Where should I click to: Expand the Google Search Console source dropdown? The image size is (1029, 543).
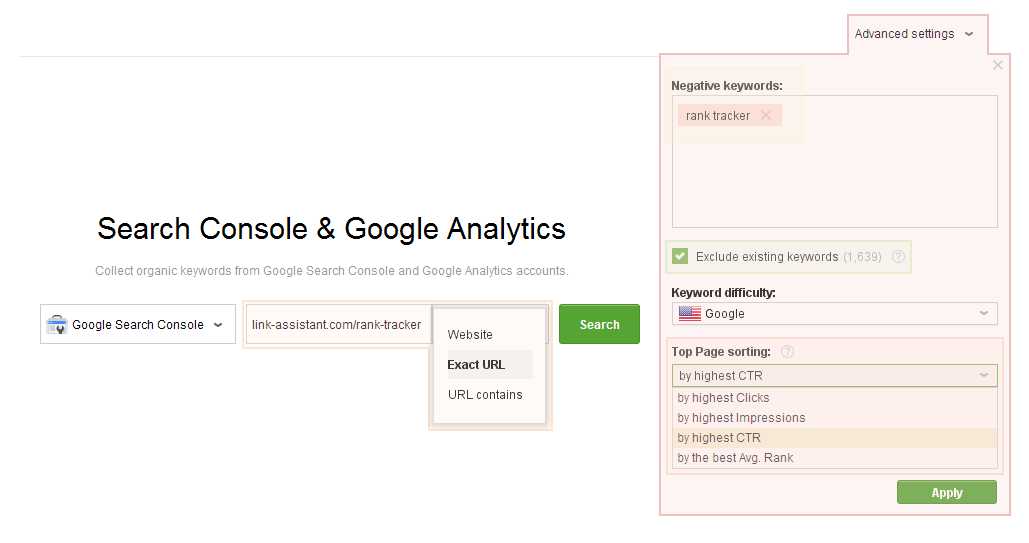(x=138, y=324)
